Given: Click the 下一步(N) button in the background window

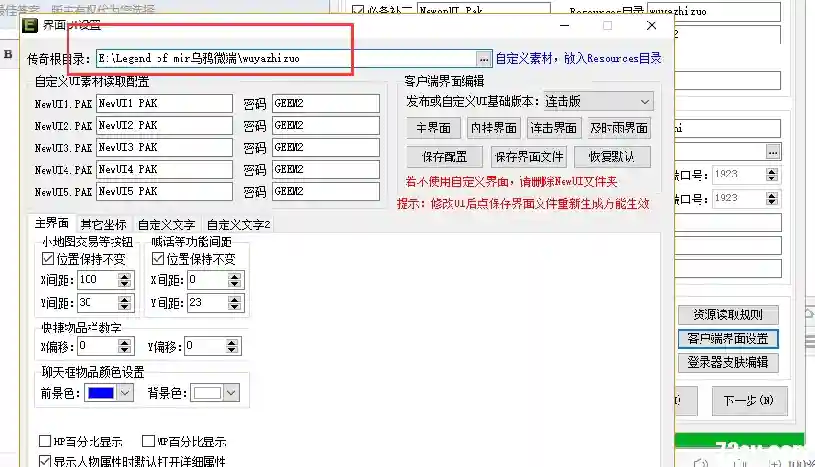Looking at the screenshot, I should (x=749, y=400).
